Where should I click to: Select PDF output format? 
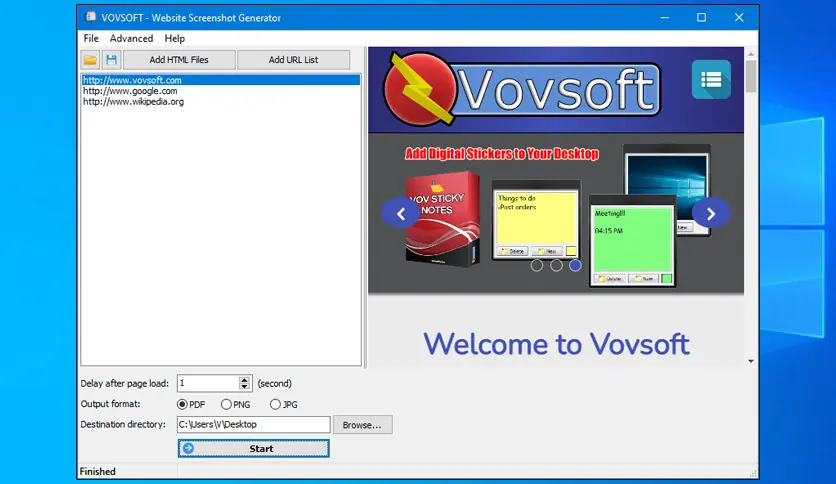182,405
